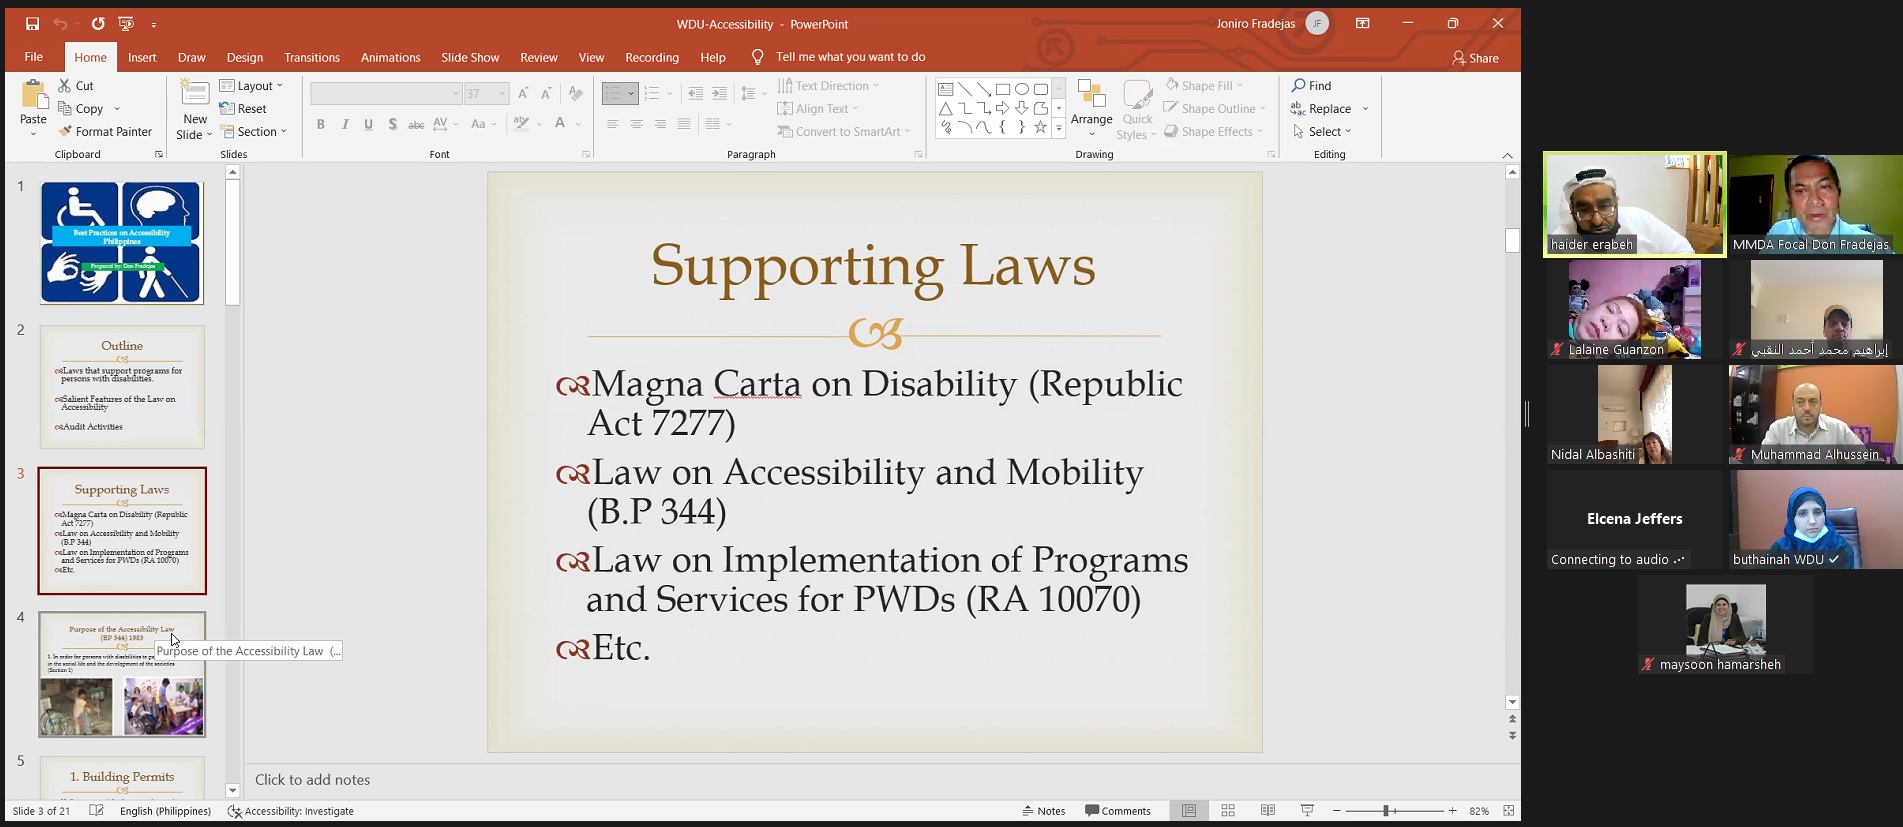This screenshot has height=827, width=1903.
Task: Open the Select dropdown in Editing
Action: tap(1322, 132)
